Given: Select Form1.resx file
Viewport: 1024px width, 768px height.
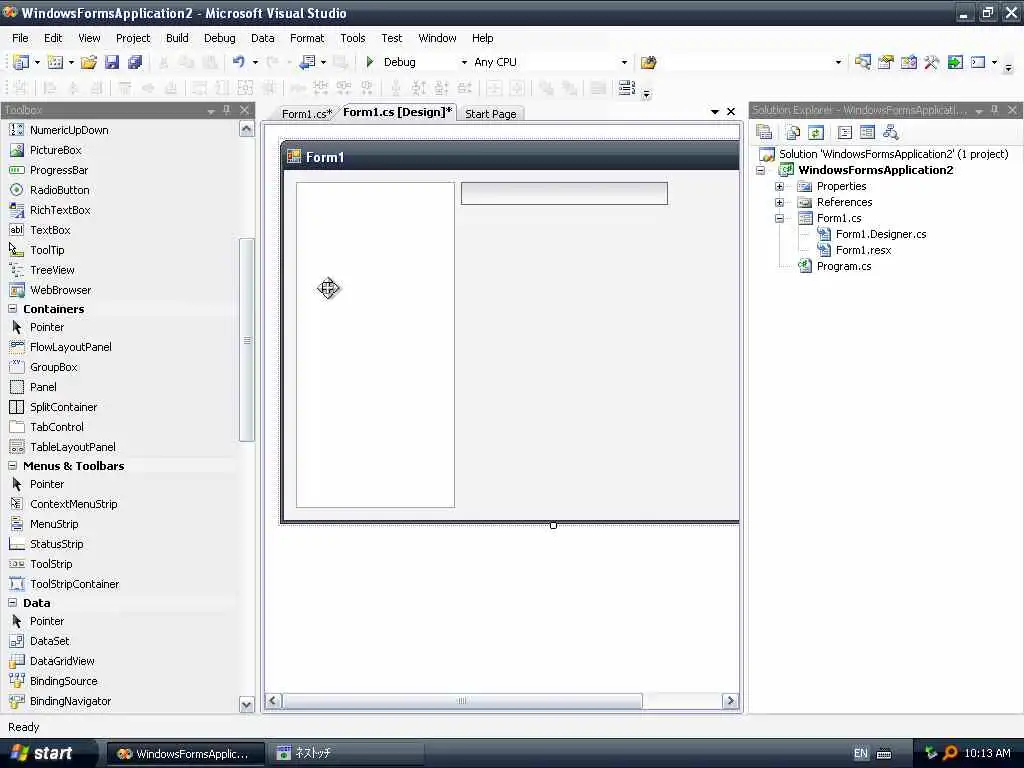Looking at the screenshot, I should click(863, 250).
